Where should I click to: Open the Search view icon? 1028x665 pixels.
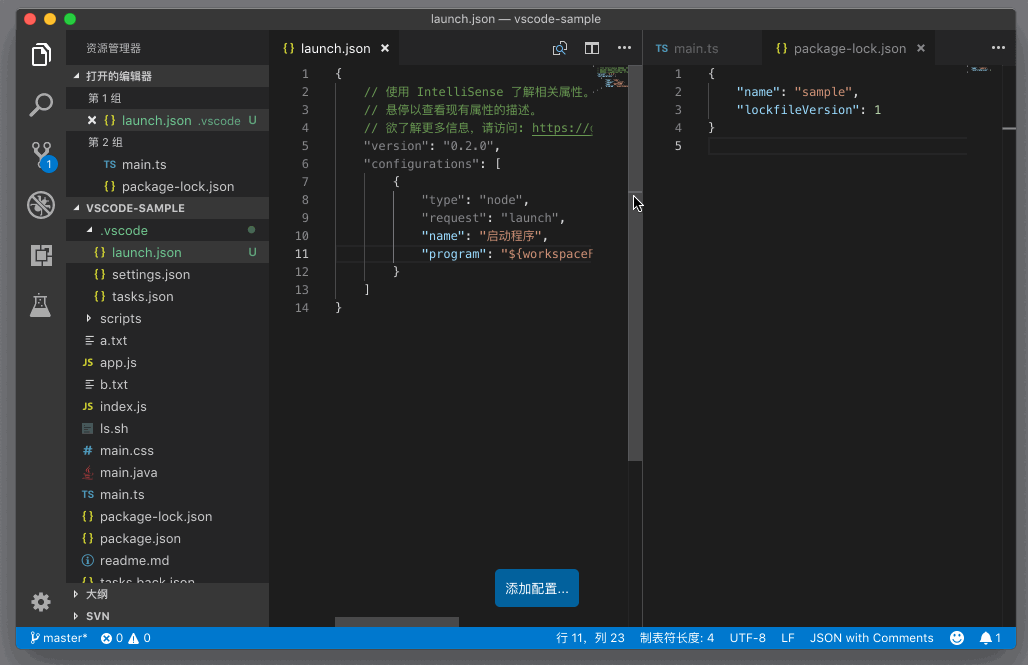click(41, 104)
